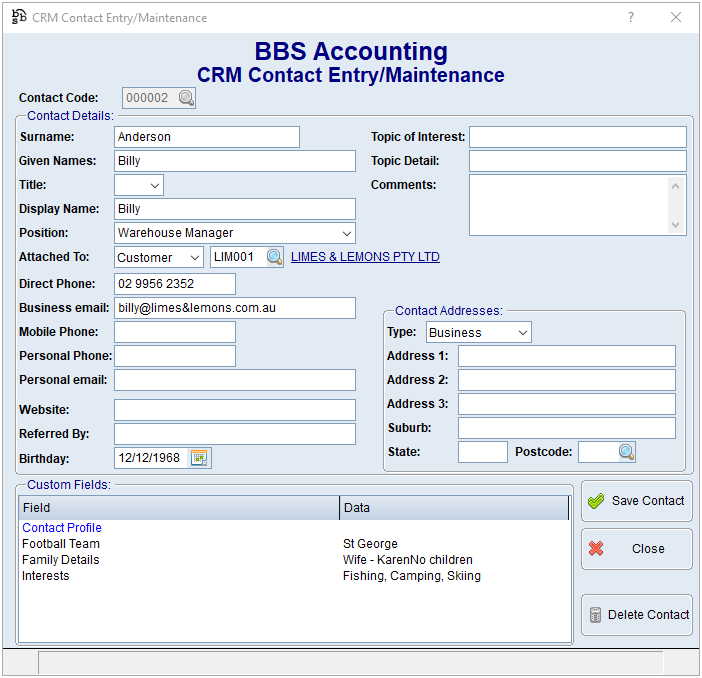Click the Topic of Interest input field
The width and height of the screenshot is (702, 678).
(577, 137)
